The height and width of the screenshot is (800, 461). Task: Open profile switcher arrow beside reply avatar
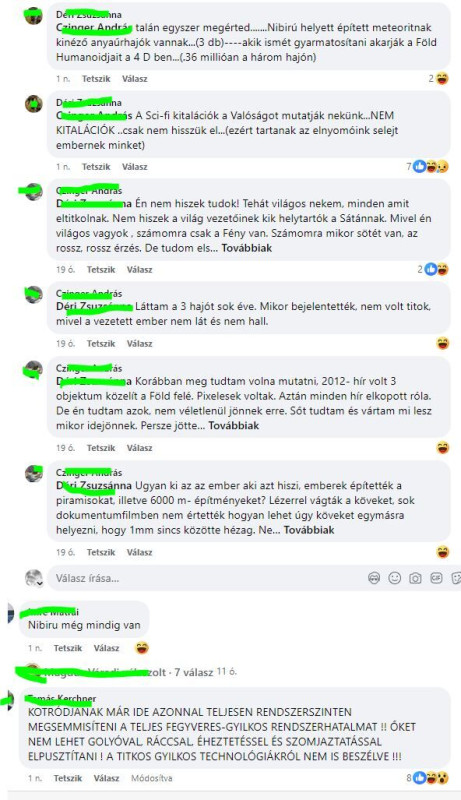click(x=39, y=583)
